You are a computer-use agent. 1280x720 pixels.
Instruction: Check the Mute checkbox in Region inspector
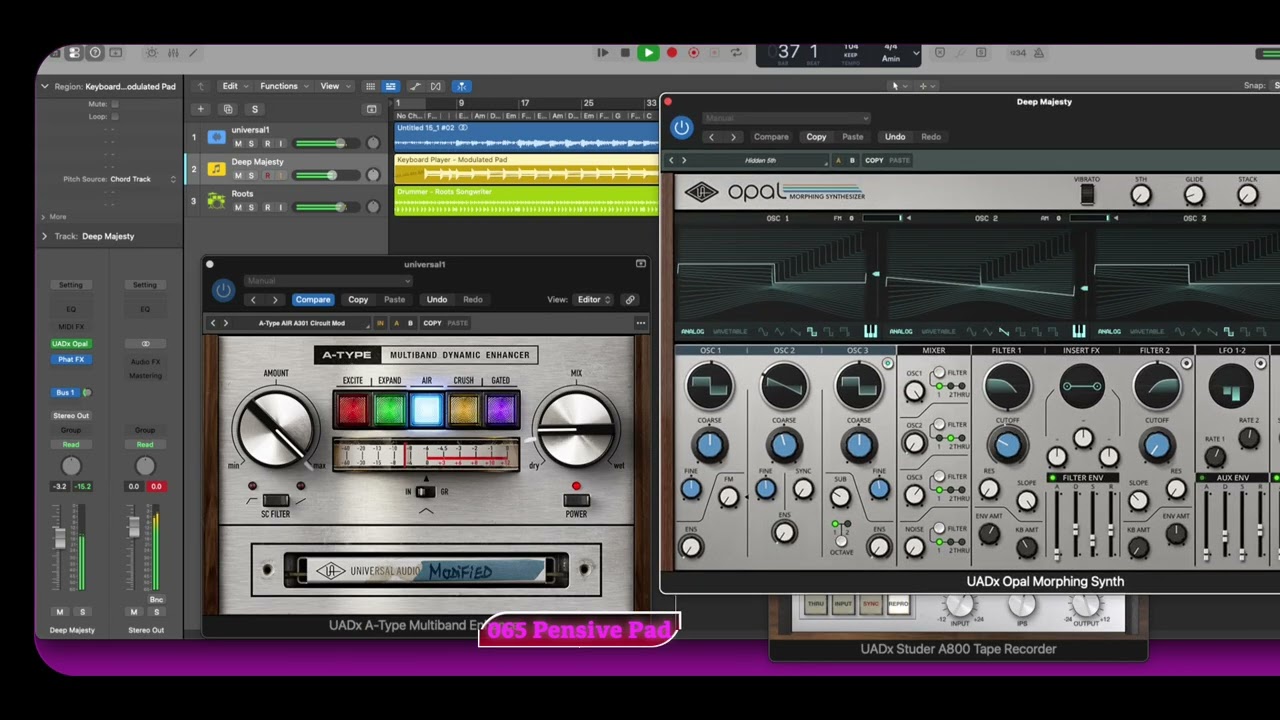pos(115,103)
